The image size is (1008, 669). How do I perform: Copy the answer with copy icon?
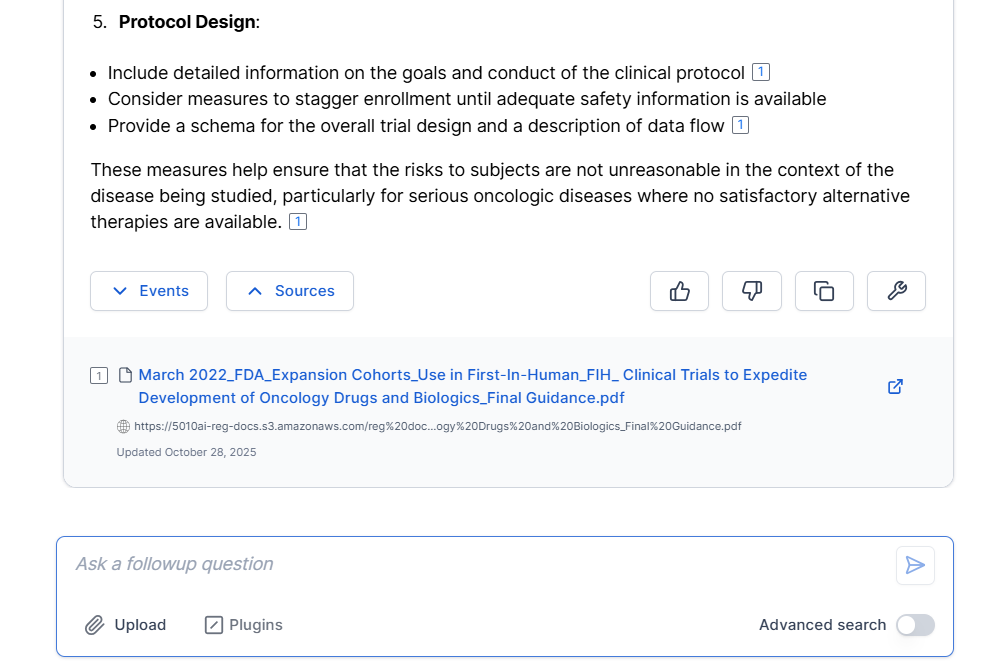(824, 291)
